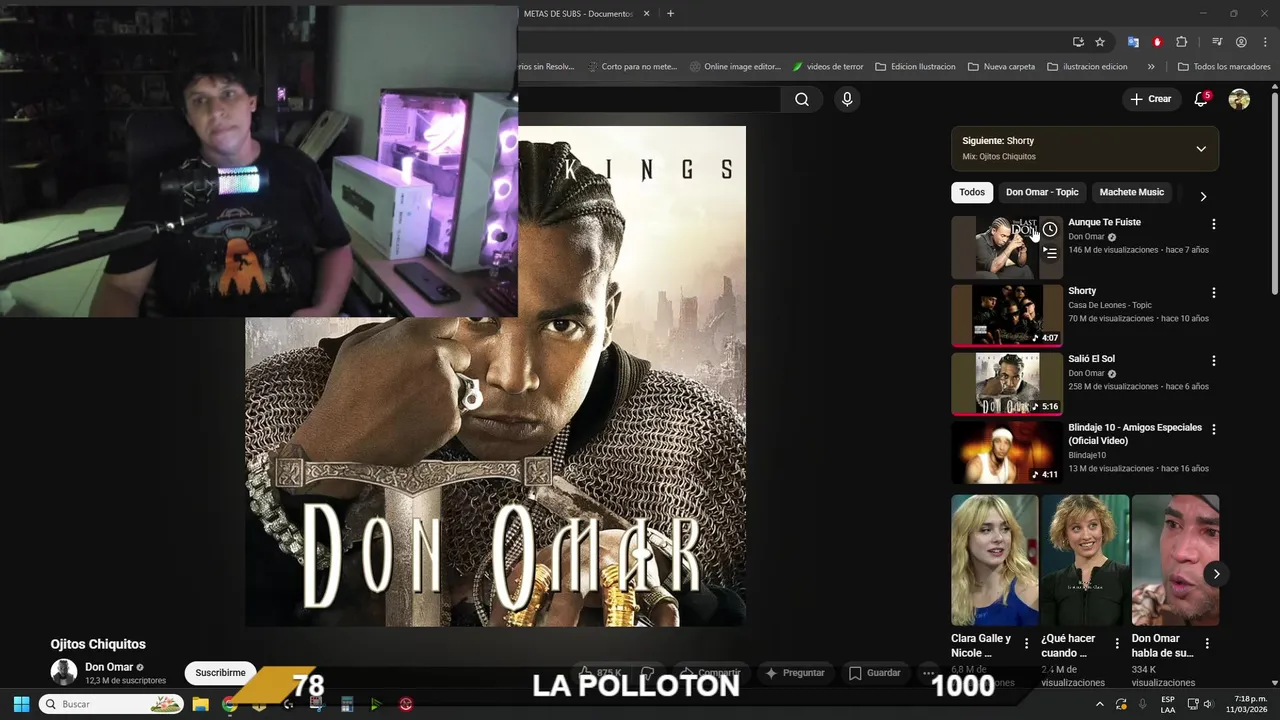
Task: Click the taskbar Buscar search box
Action: (x=112, y=704)
